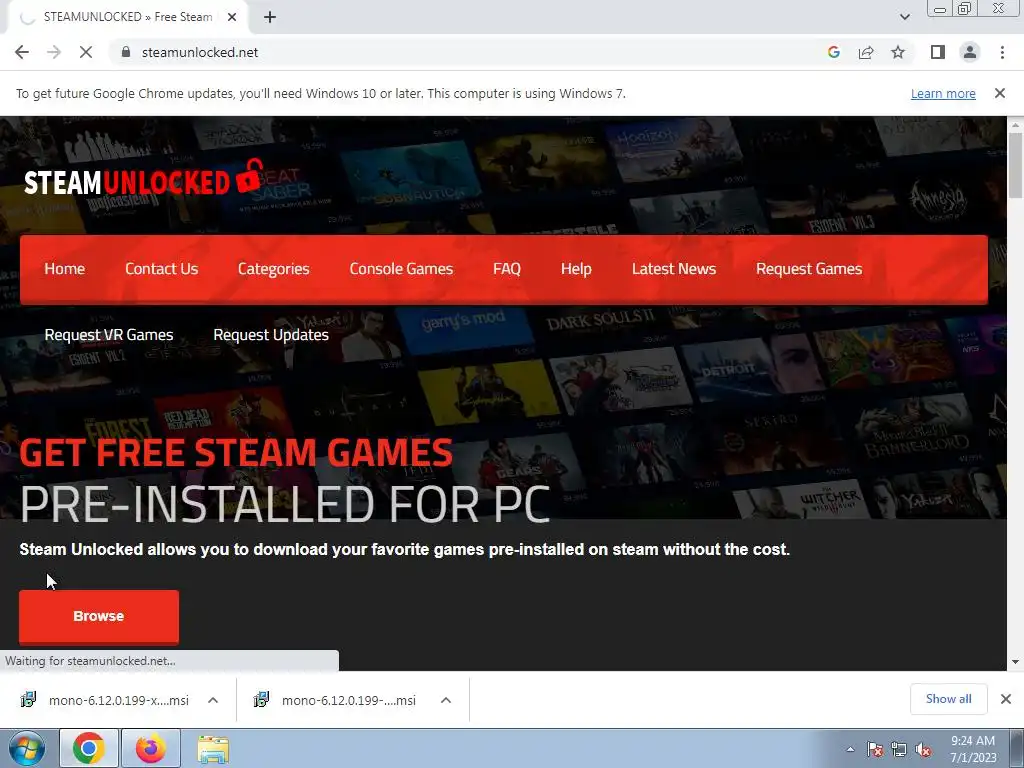Close the STEAMUNLOCKED tab

tap(231, 17)
